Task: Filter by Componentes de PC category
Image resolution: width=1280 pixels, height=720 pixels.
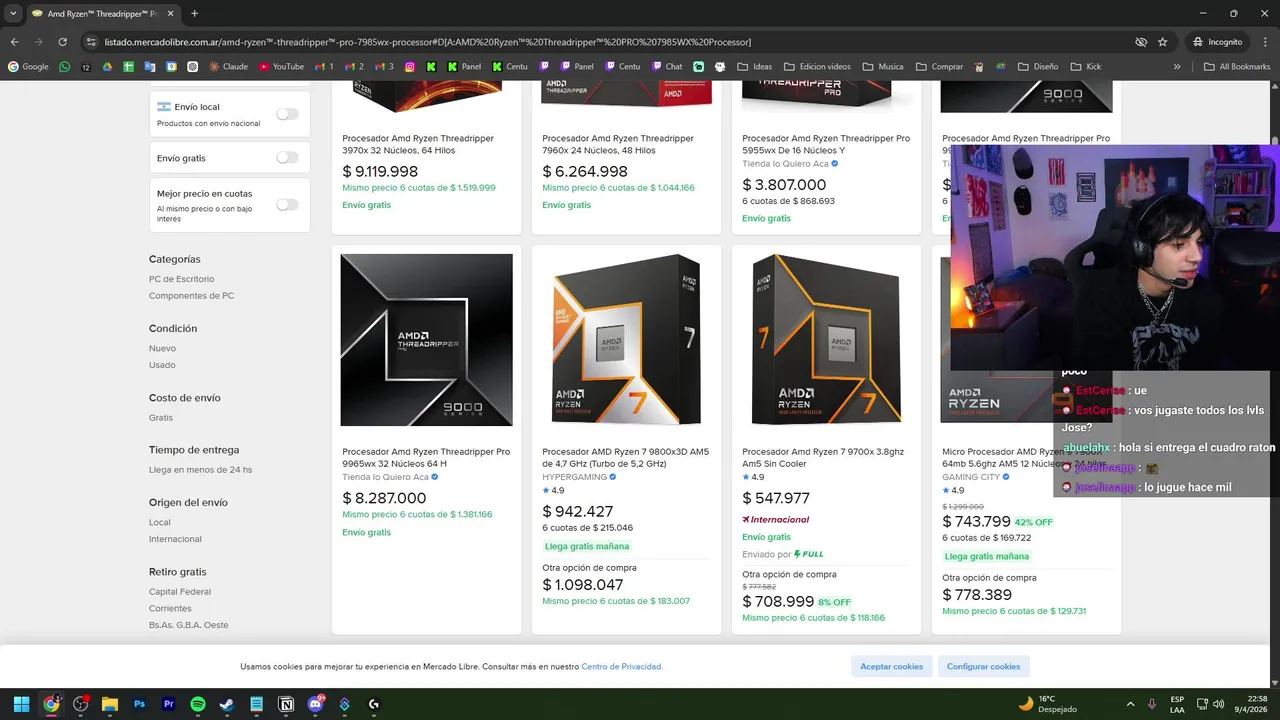Action: [x=191, y=296]
